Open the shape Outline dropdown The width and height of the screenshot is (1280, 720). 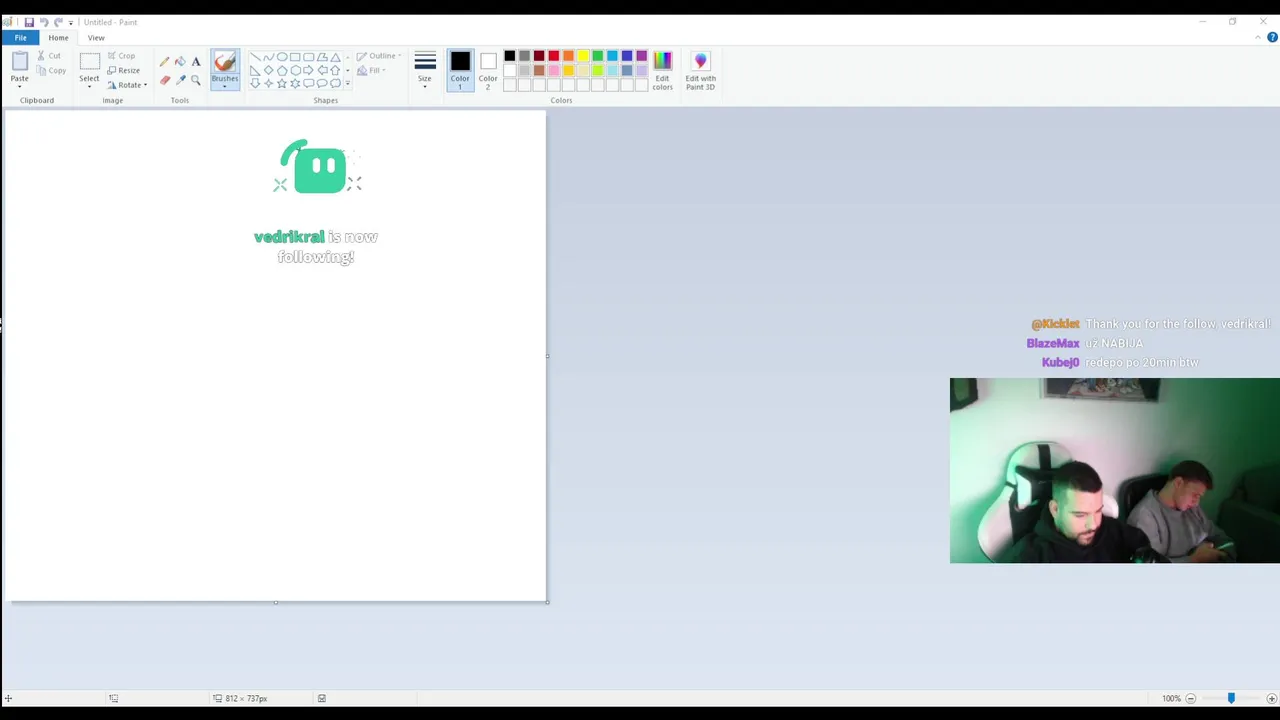click(379, 56)
